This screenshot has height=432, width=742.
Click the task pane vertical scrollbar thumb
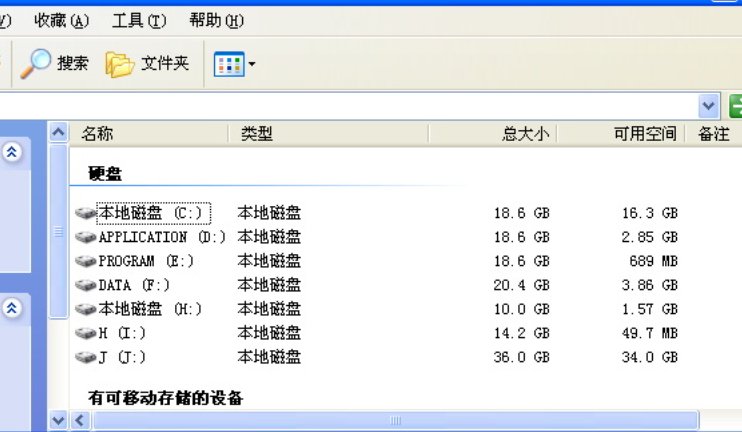point(58,231)
